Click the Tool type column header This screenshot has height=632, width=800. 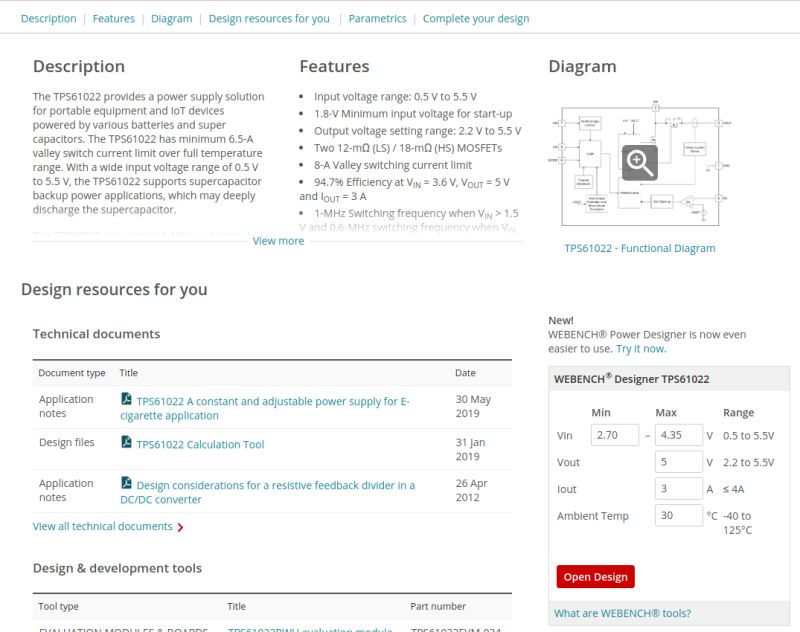tap(58, 606)
